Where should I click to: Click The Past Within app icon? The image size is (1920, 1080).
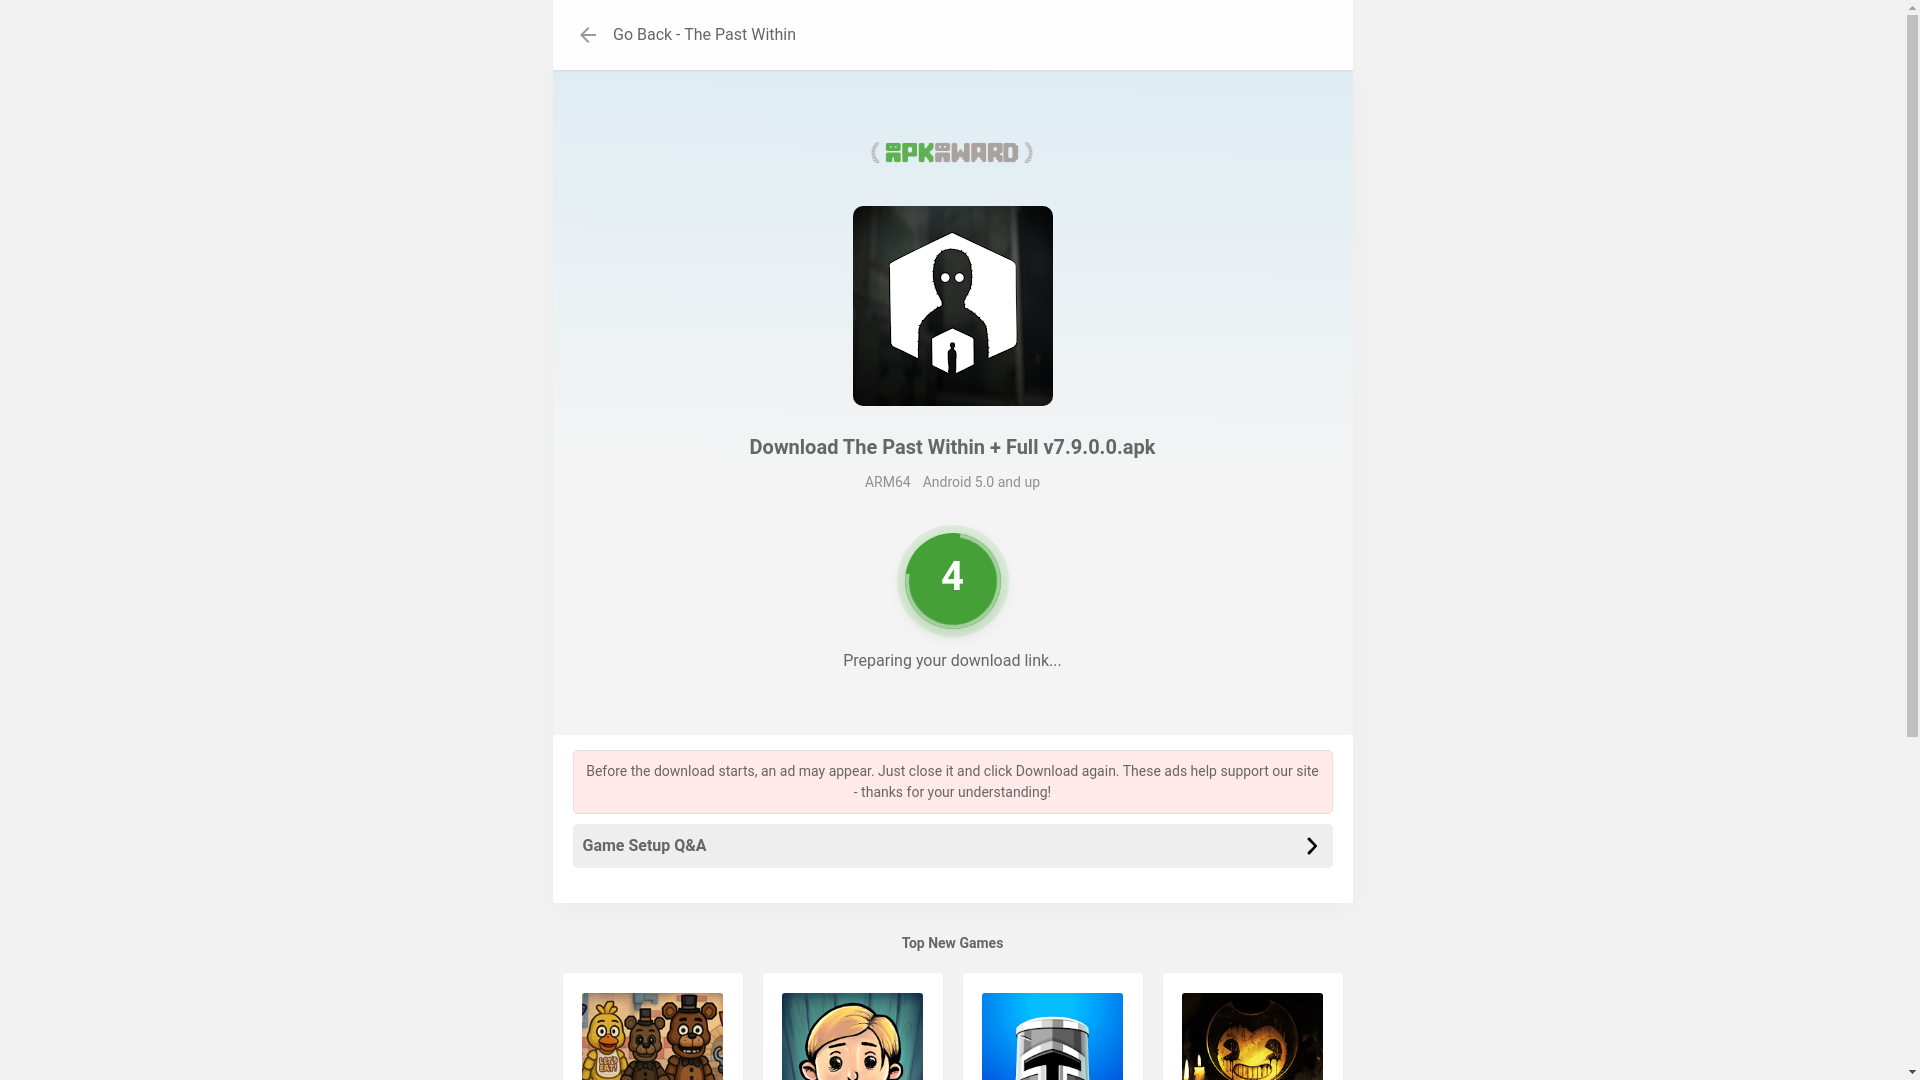[952, 306]
